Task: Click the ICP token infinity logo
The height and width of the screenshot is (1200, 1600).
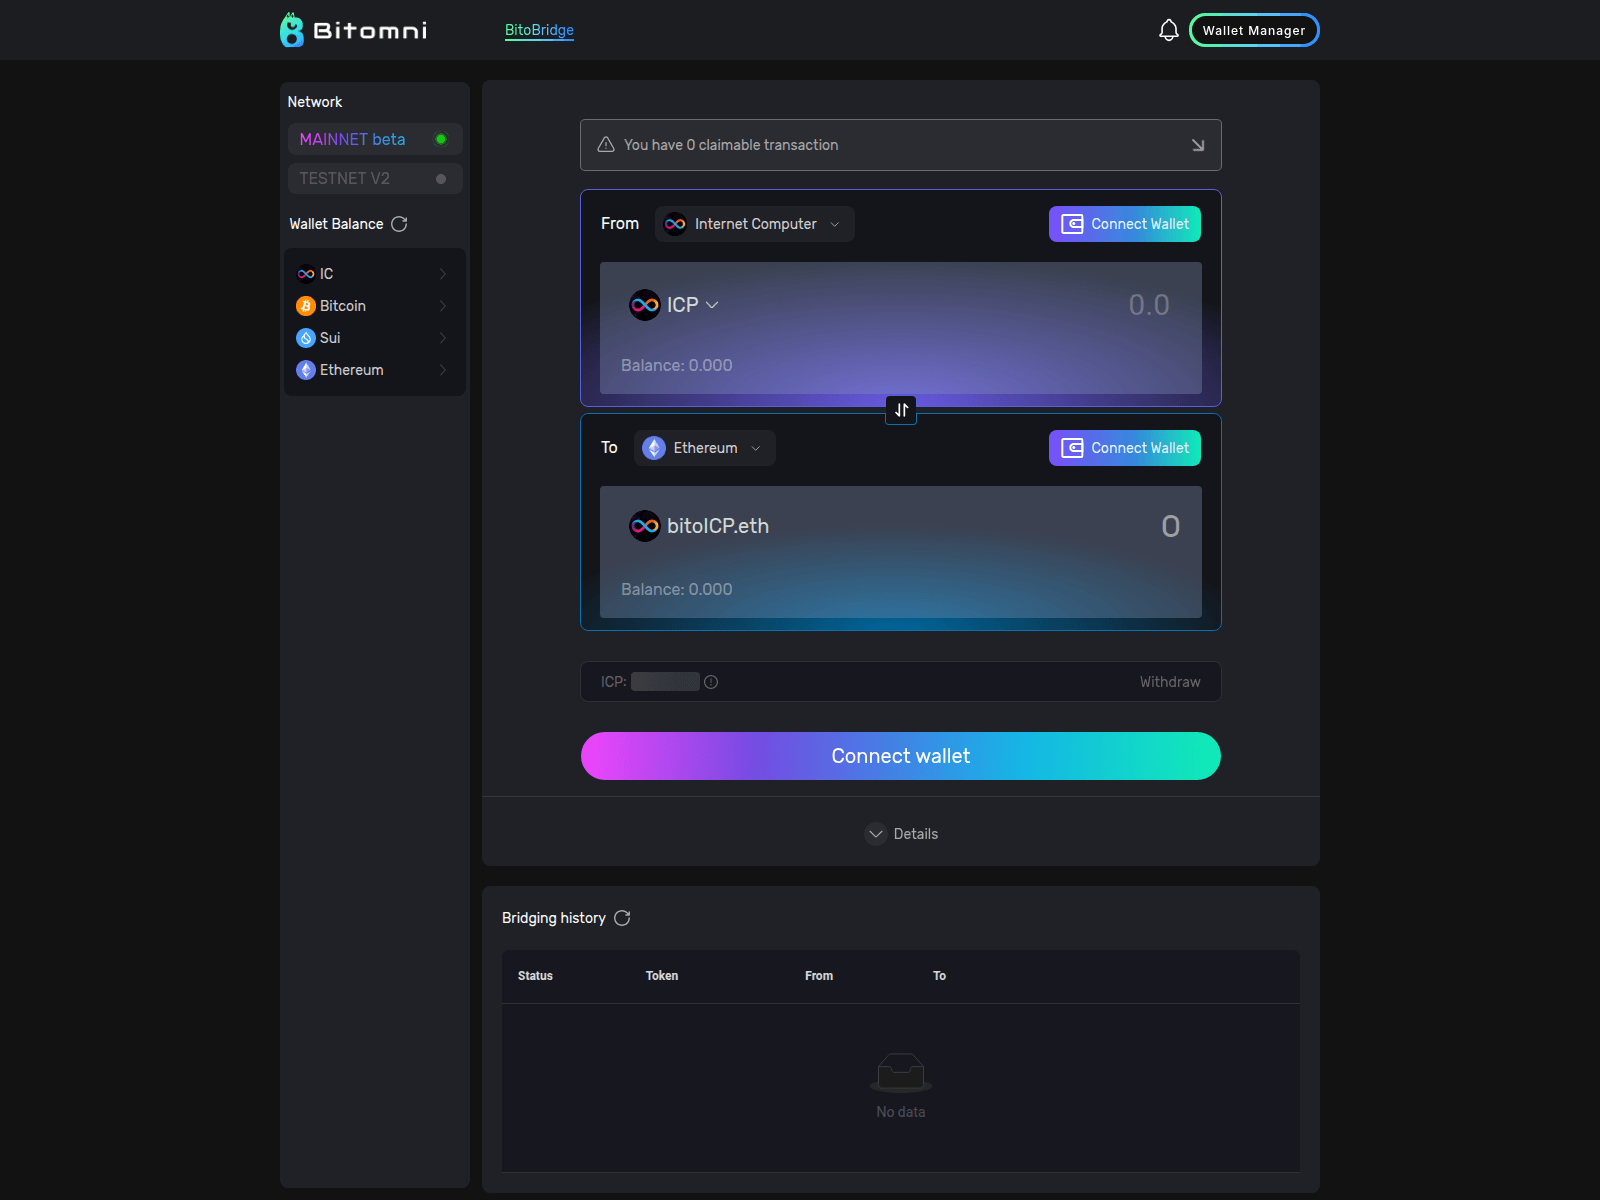Action: pyautogui.click(x=645, y=305)
